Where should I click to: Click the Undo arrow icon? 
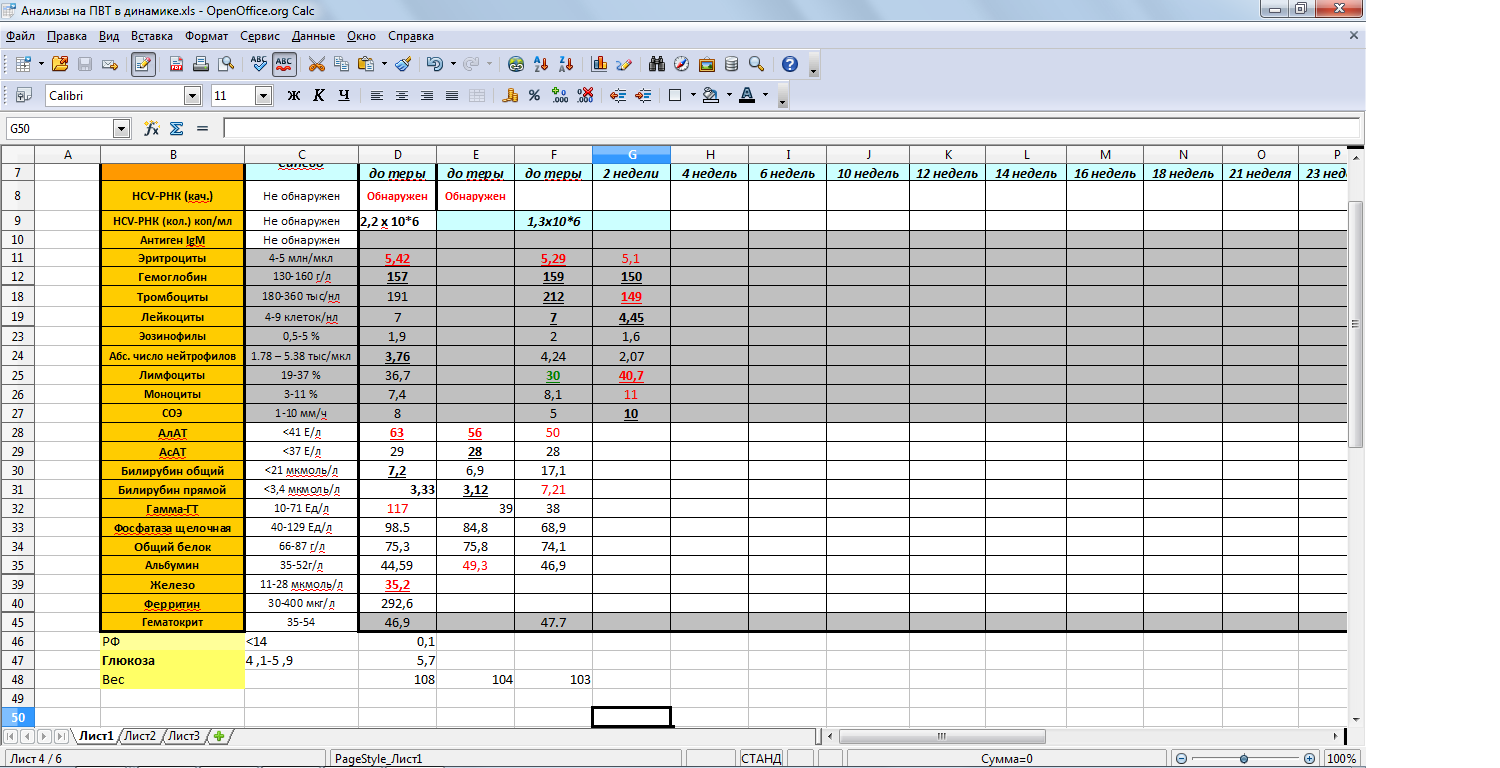(435, 64)
